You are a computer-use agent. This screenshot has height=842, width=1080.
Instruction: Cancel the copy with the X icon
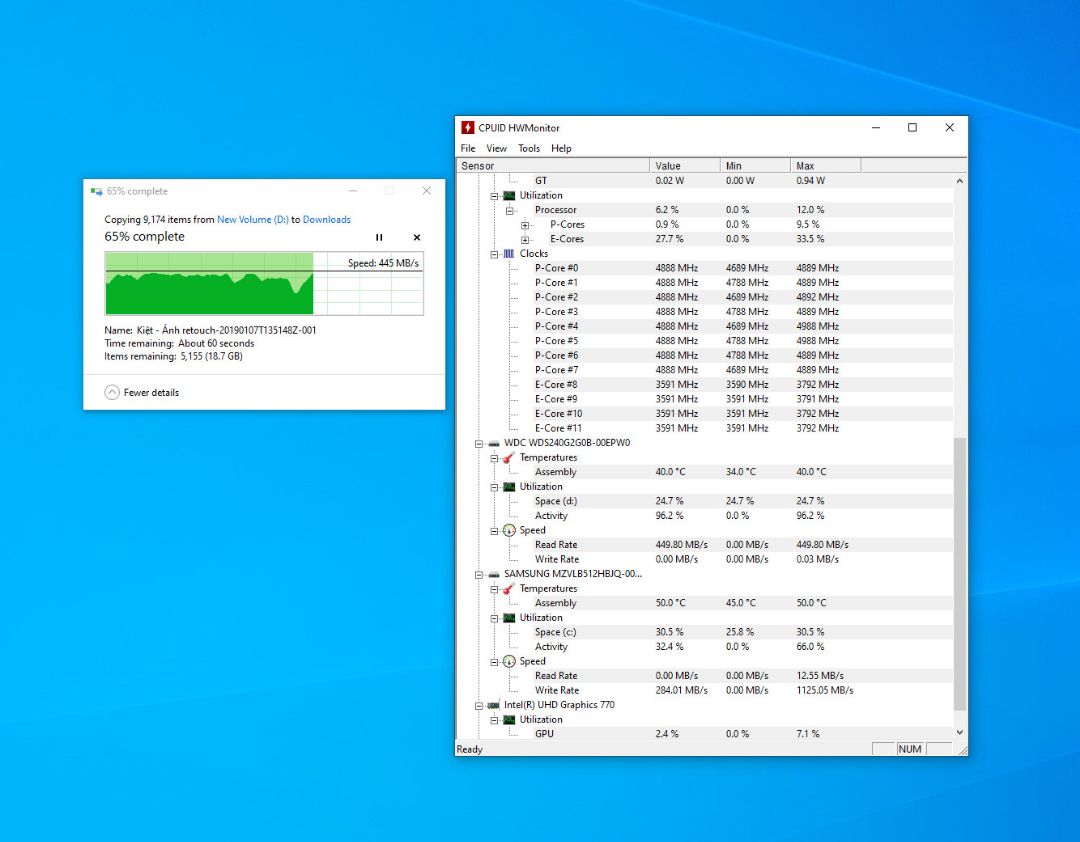[417, 238]
